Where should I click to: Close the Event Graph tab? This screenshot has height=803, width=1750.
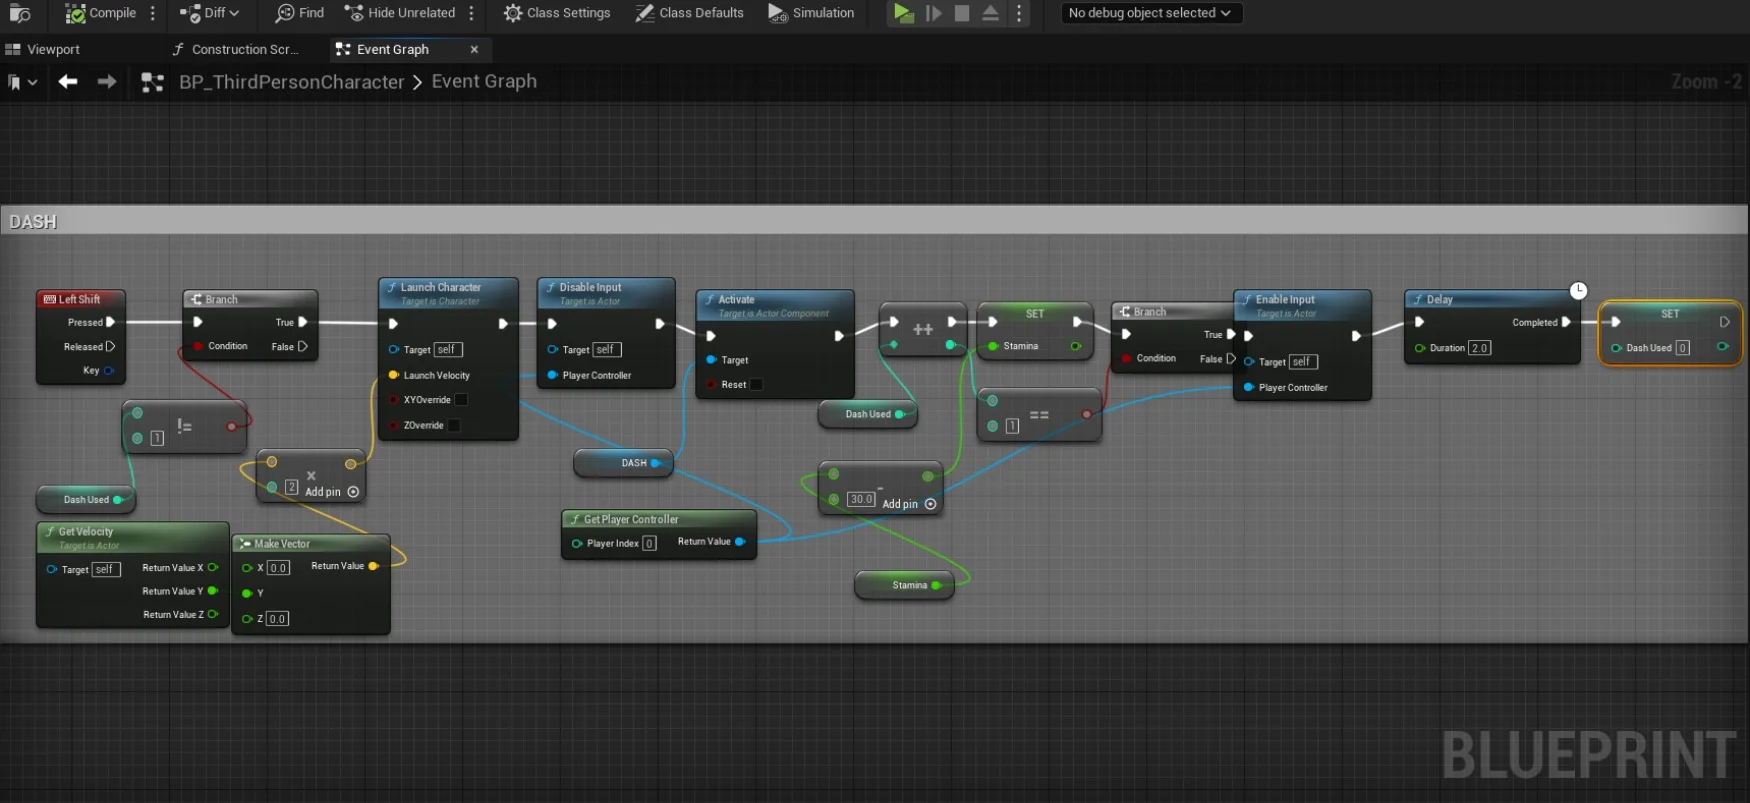tap(474, 49)
